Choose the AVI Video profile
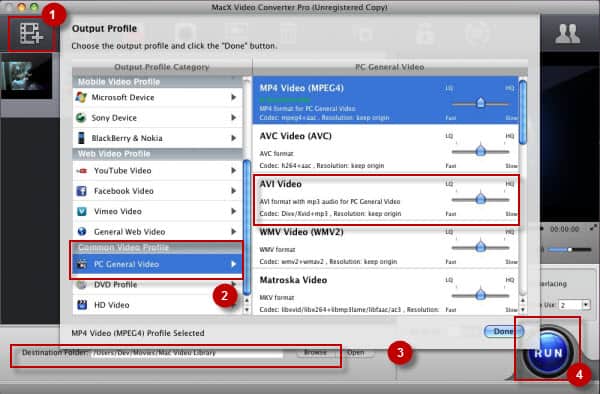 pos(385,199)
